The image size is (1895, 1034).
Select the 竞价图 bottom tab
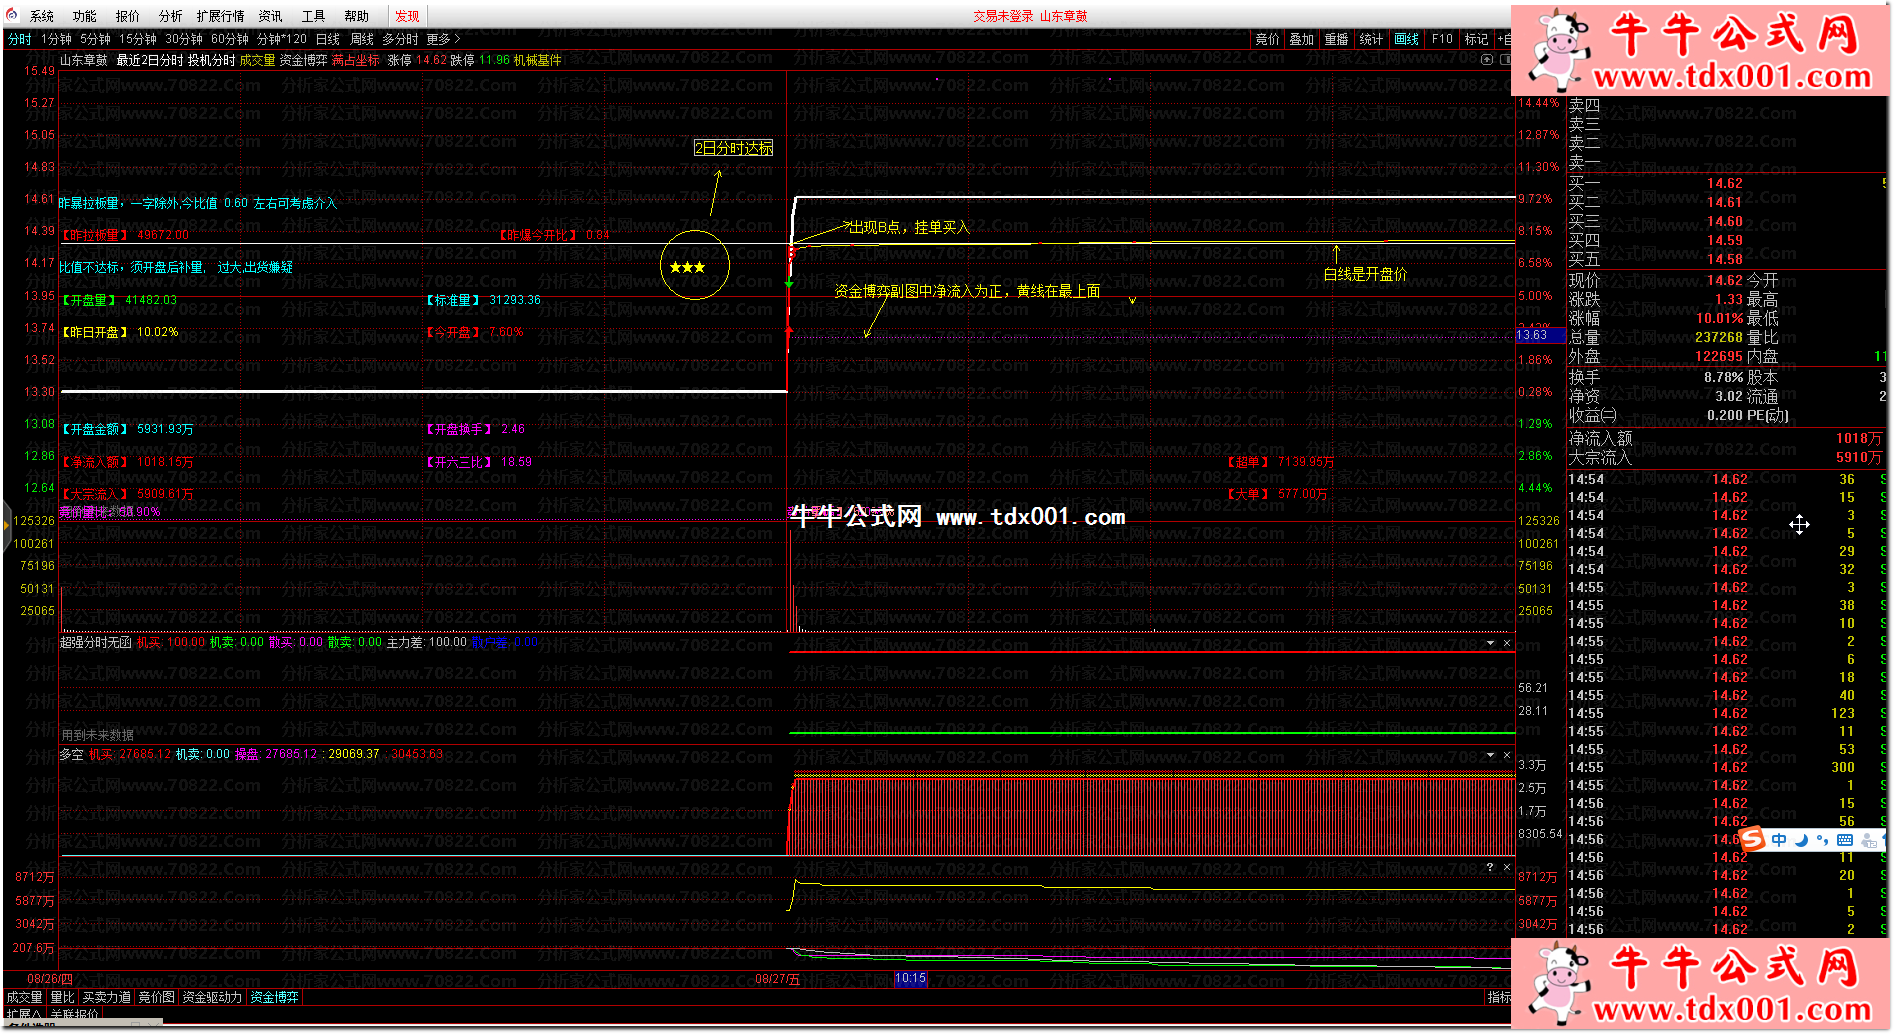click(156, 997)
